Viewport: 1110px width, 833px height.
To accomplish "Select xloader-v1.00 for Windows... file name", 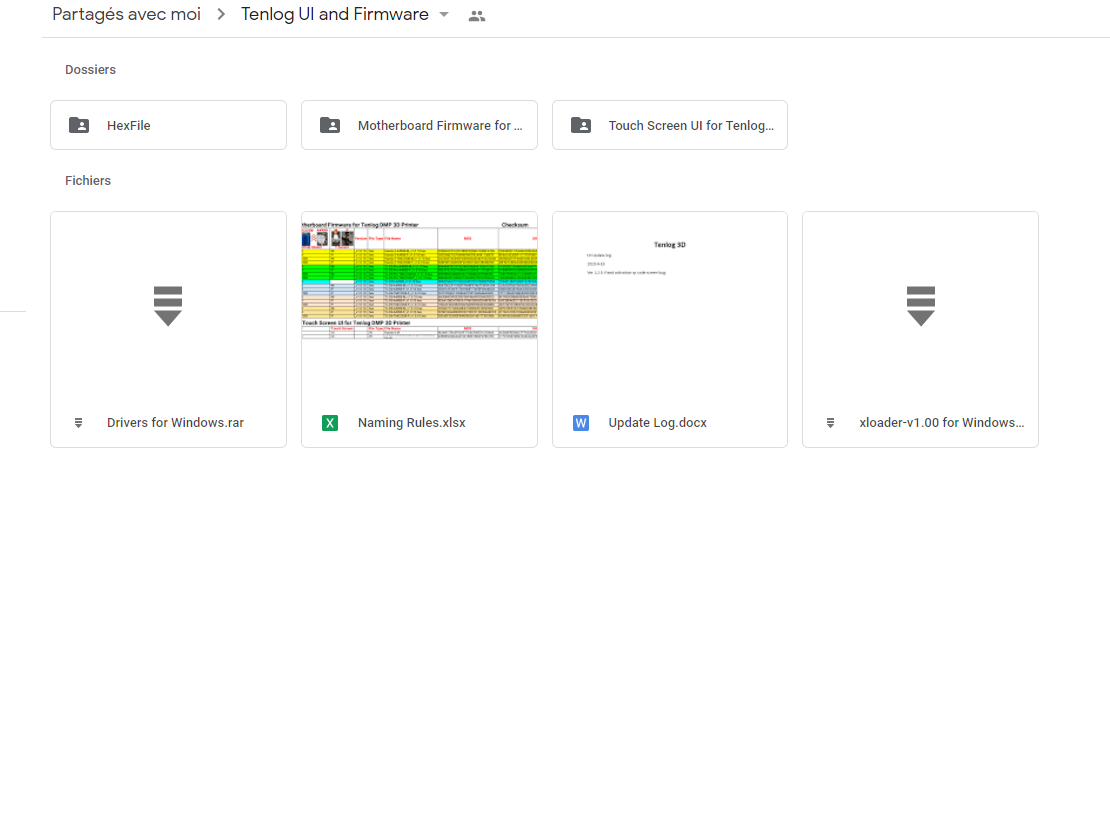I will tap(942, 423).
